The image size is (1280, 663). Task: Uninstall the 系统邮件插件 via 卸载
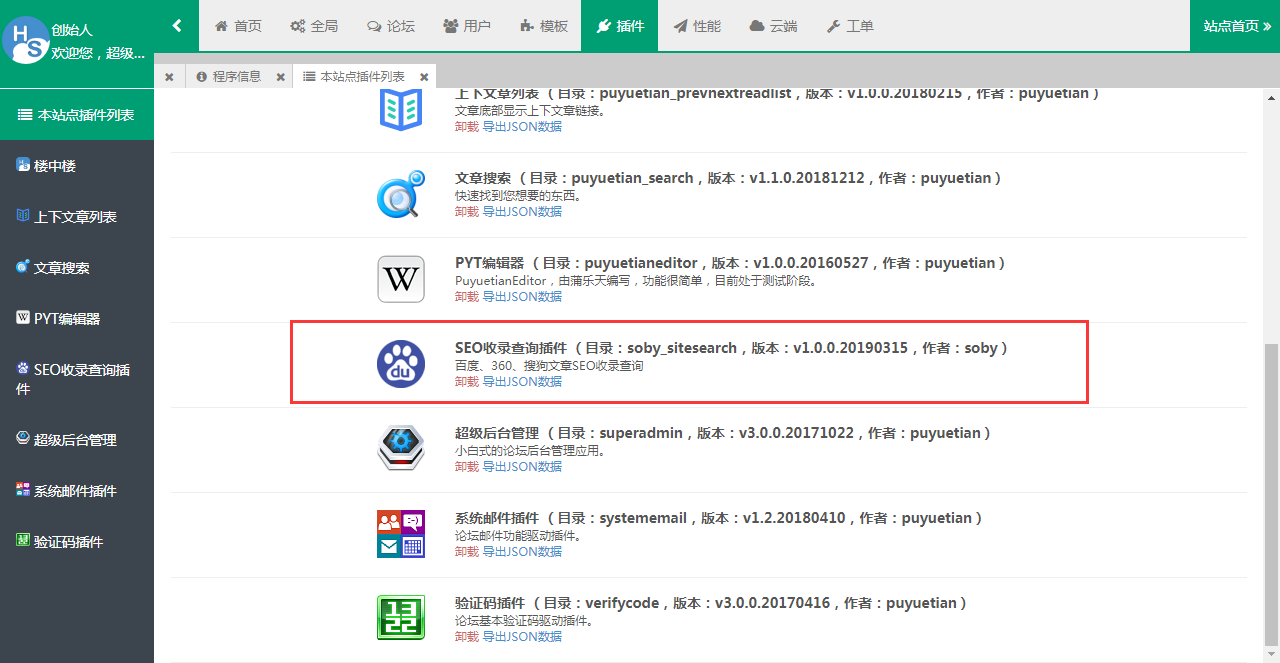(x=466, y=552)
